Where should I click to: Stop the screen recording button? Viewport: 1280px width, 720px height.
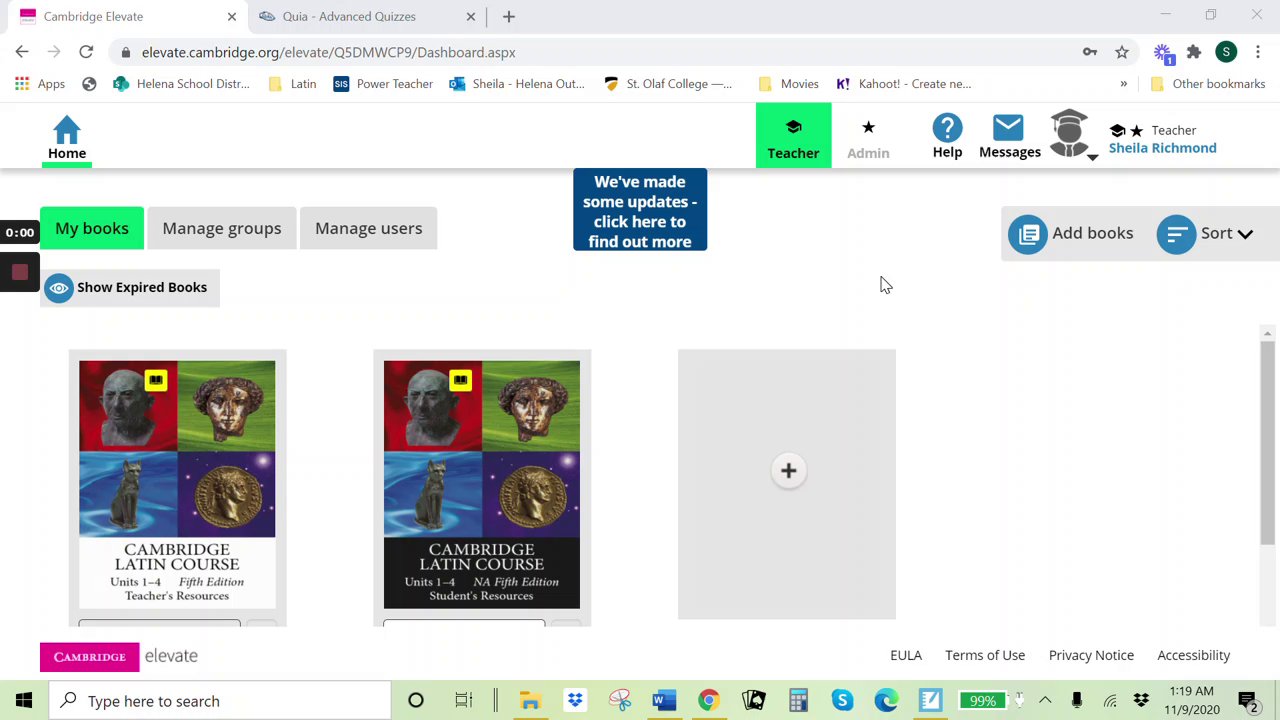coord(19,272)
